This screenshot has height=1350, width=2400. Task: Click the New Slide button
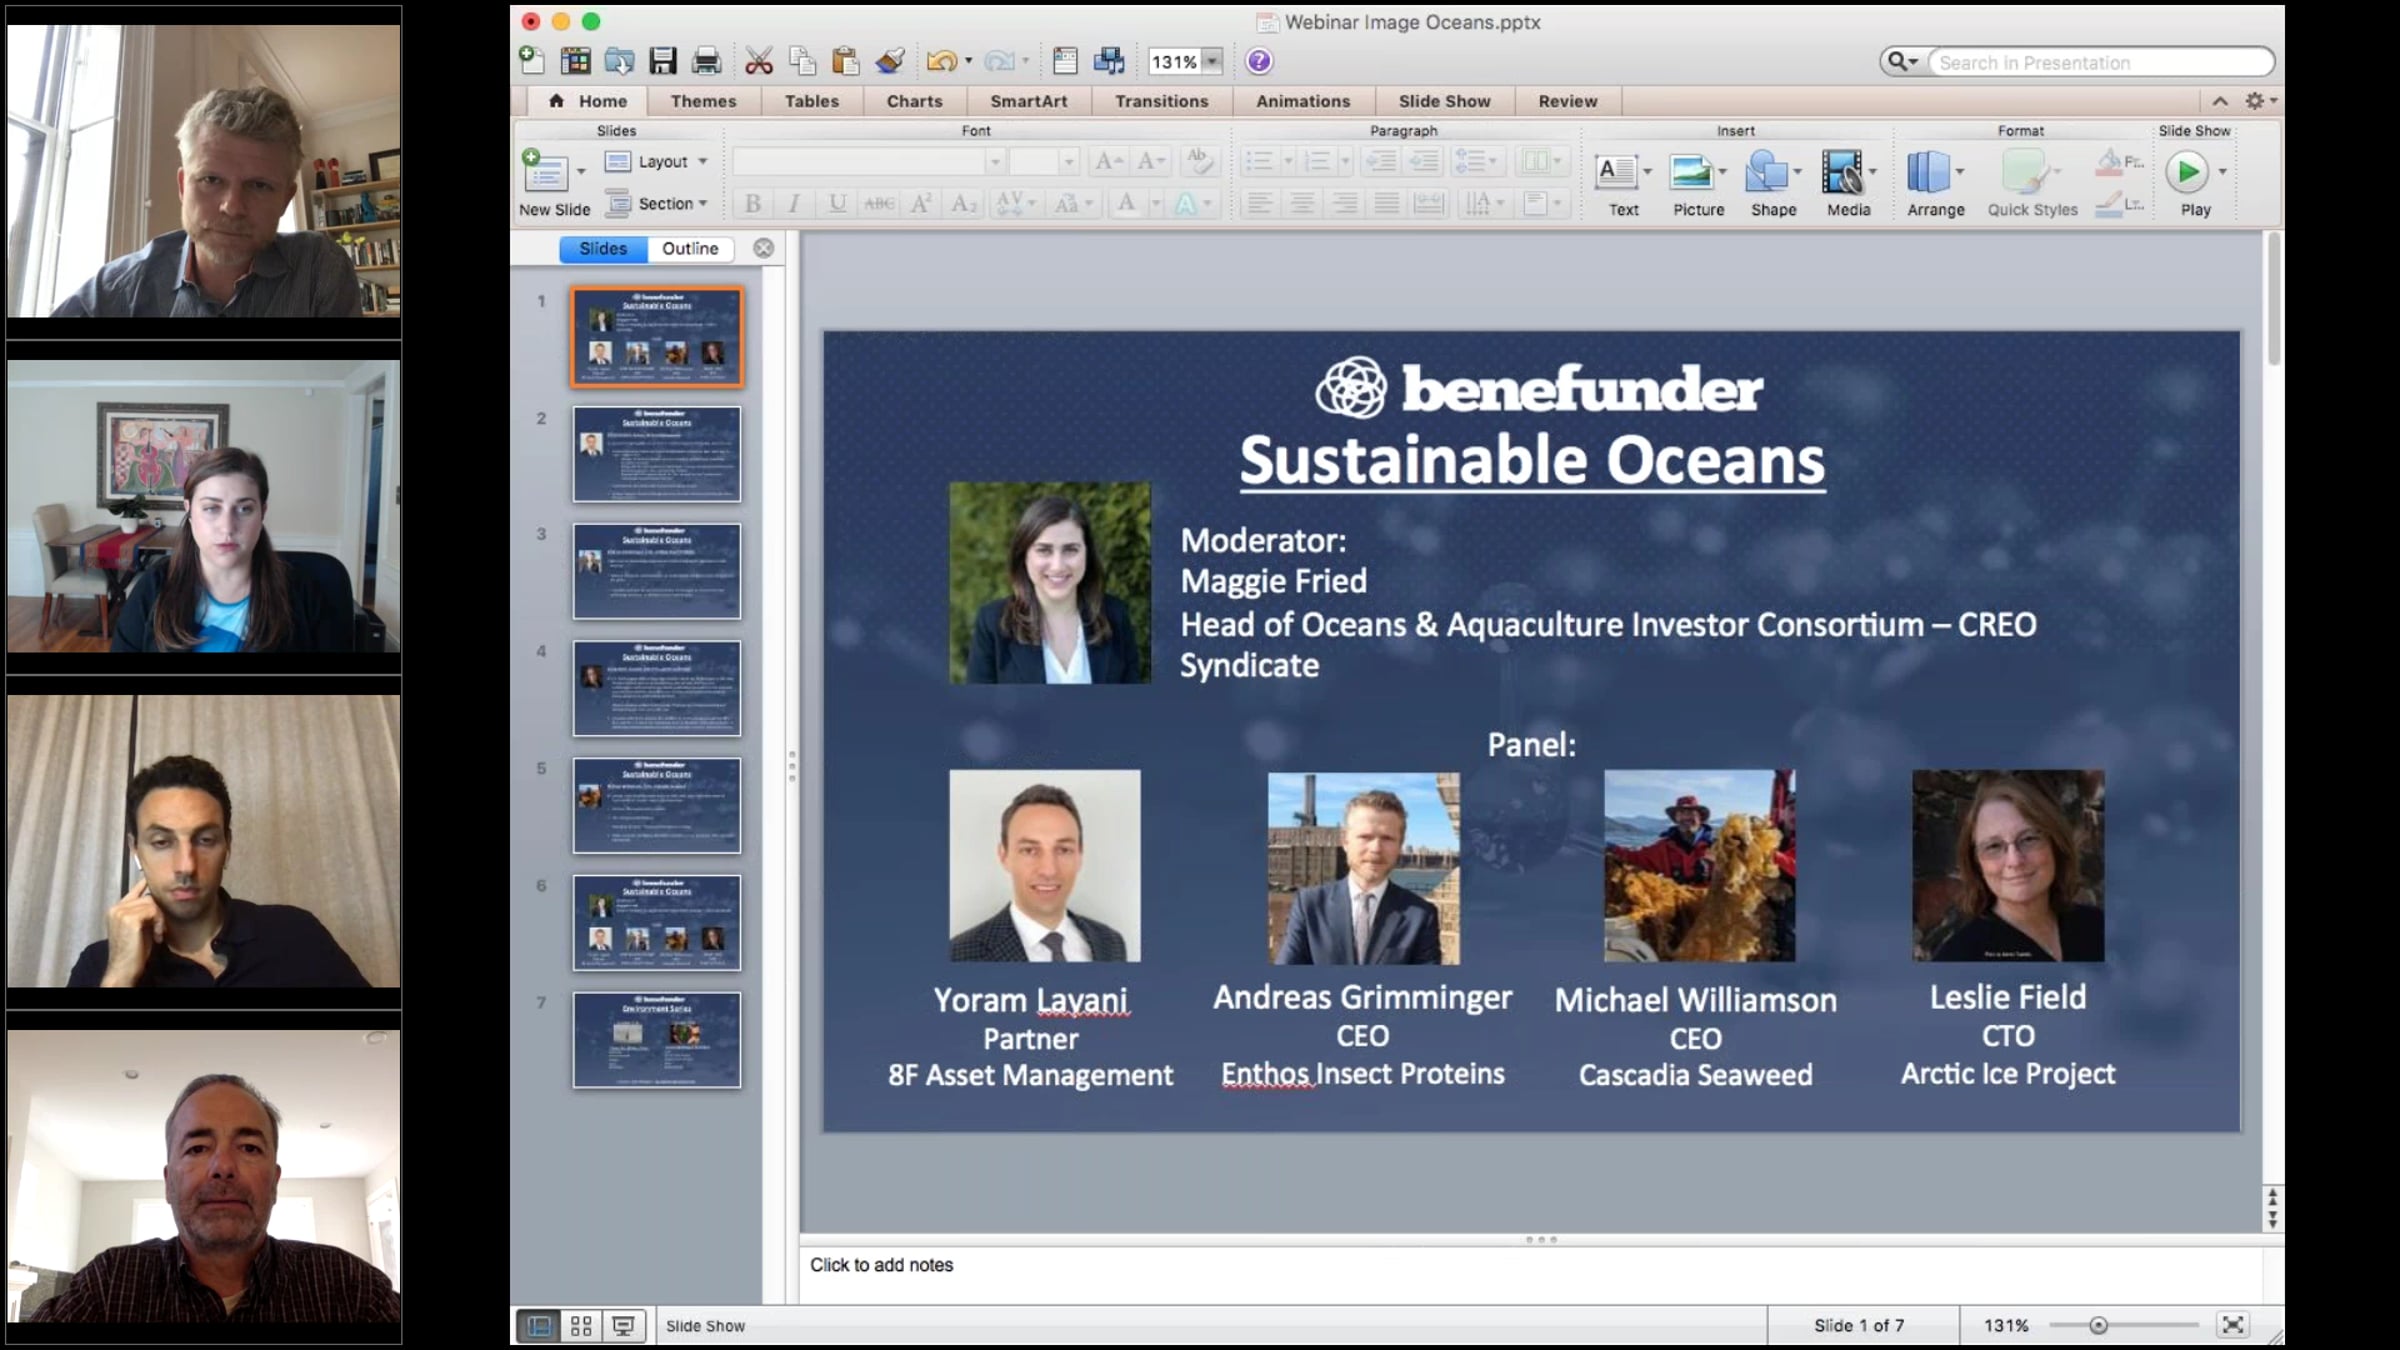click(546, 176)
